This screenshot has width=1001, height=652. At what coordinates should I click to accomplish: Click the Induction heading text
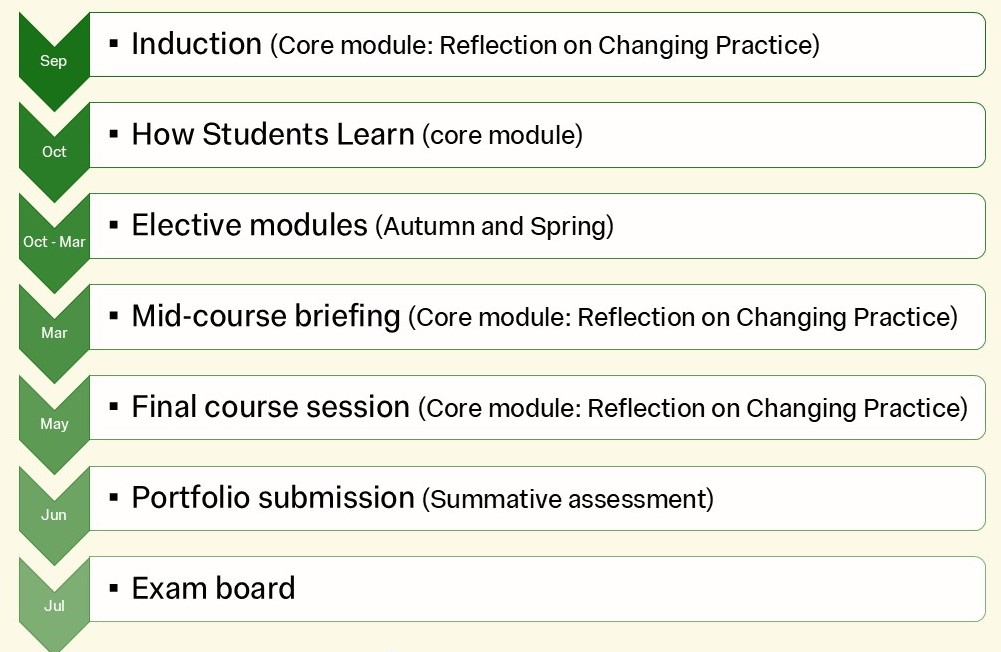pos(196,44)
